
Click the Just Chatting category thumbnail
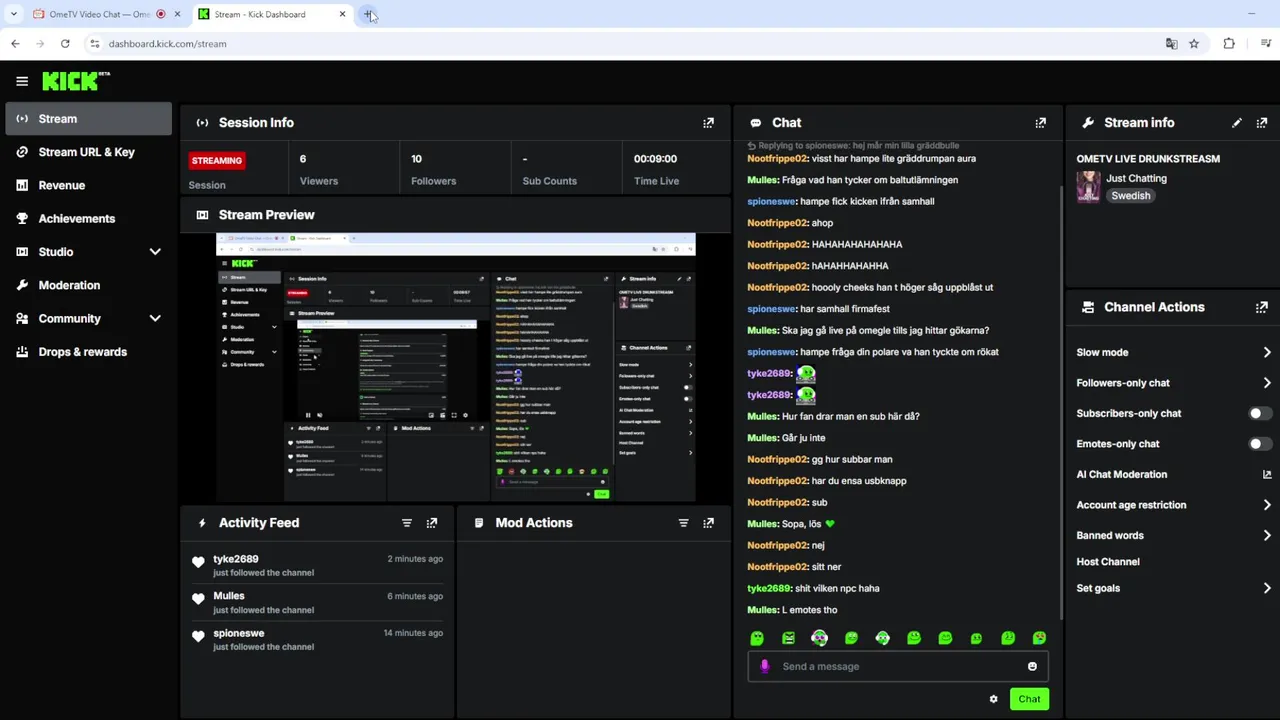[x=1088, y=187]
